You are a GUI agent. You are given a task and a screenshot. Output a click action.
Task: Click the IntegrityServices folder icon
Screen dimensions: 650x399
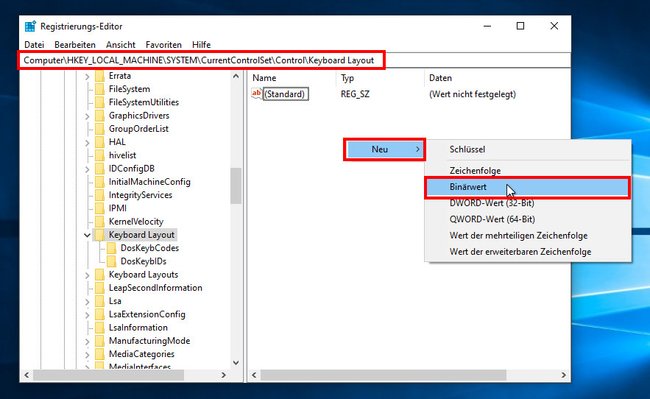(99, 195)
